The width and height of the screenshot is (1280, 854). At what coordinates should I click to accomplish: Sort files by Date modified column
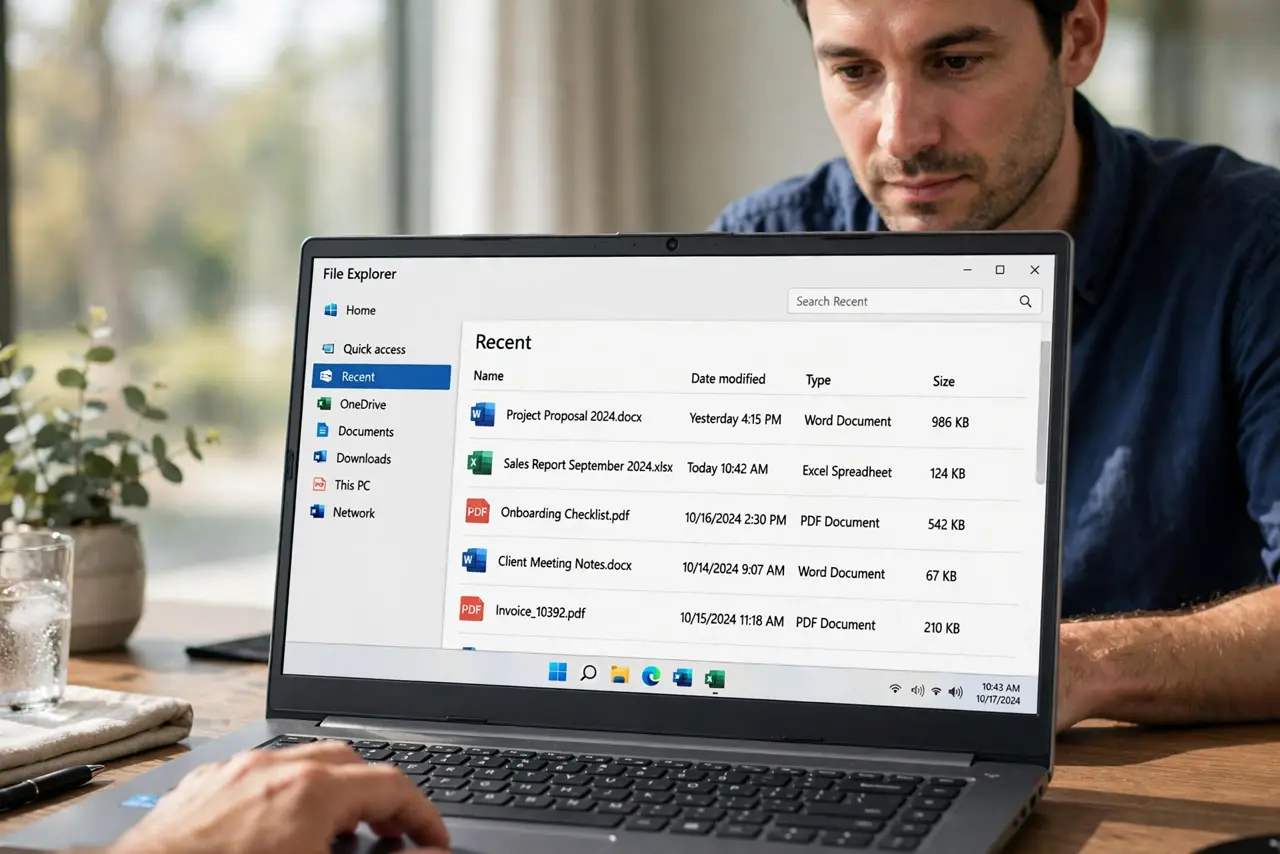pos(728,379)
